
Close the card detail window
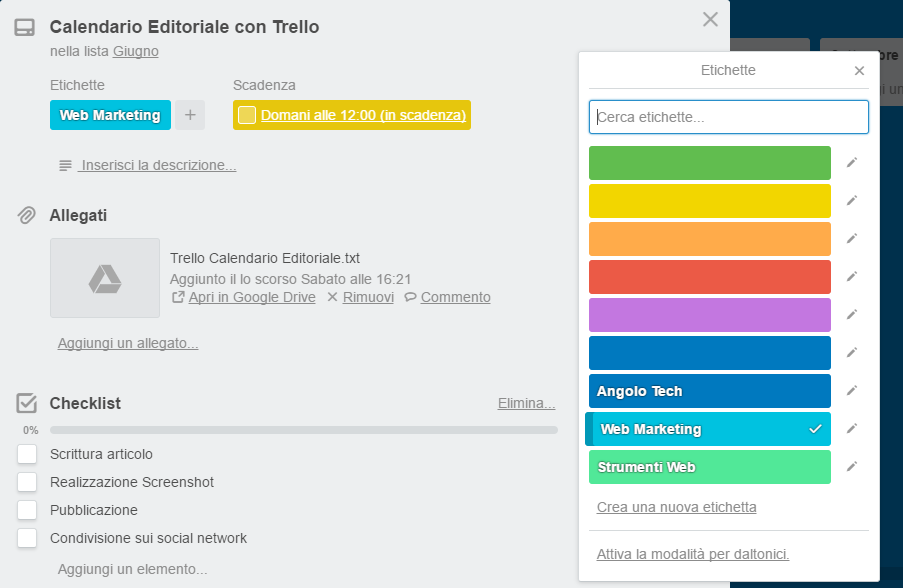point(710,20)
